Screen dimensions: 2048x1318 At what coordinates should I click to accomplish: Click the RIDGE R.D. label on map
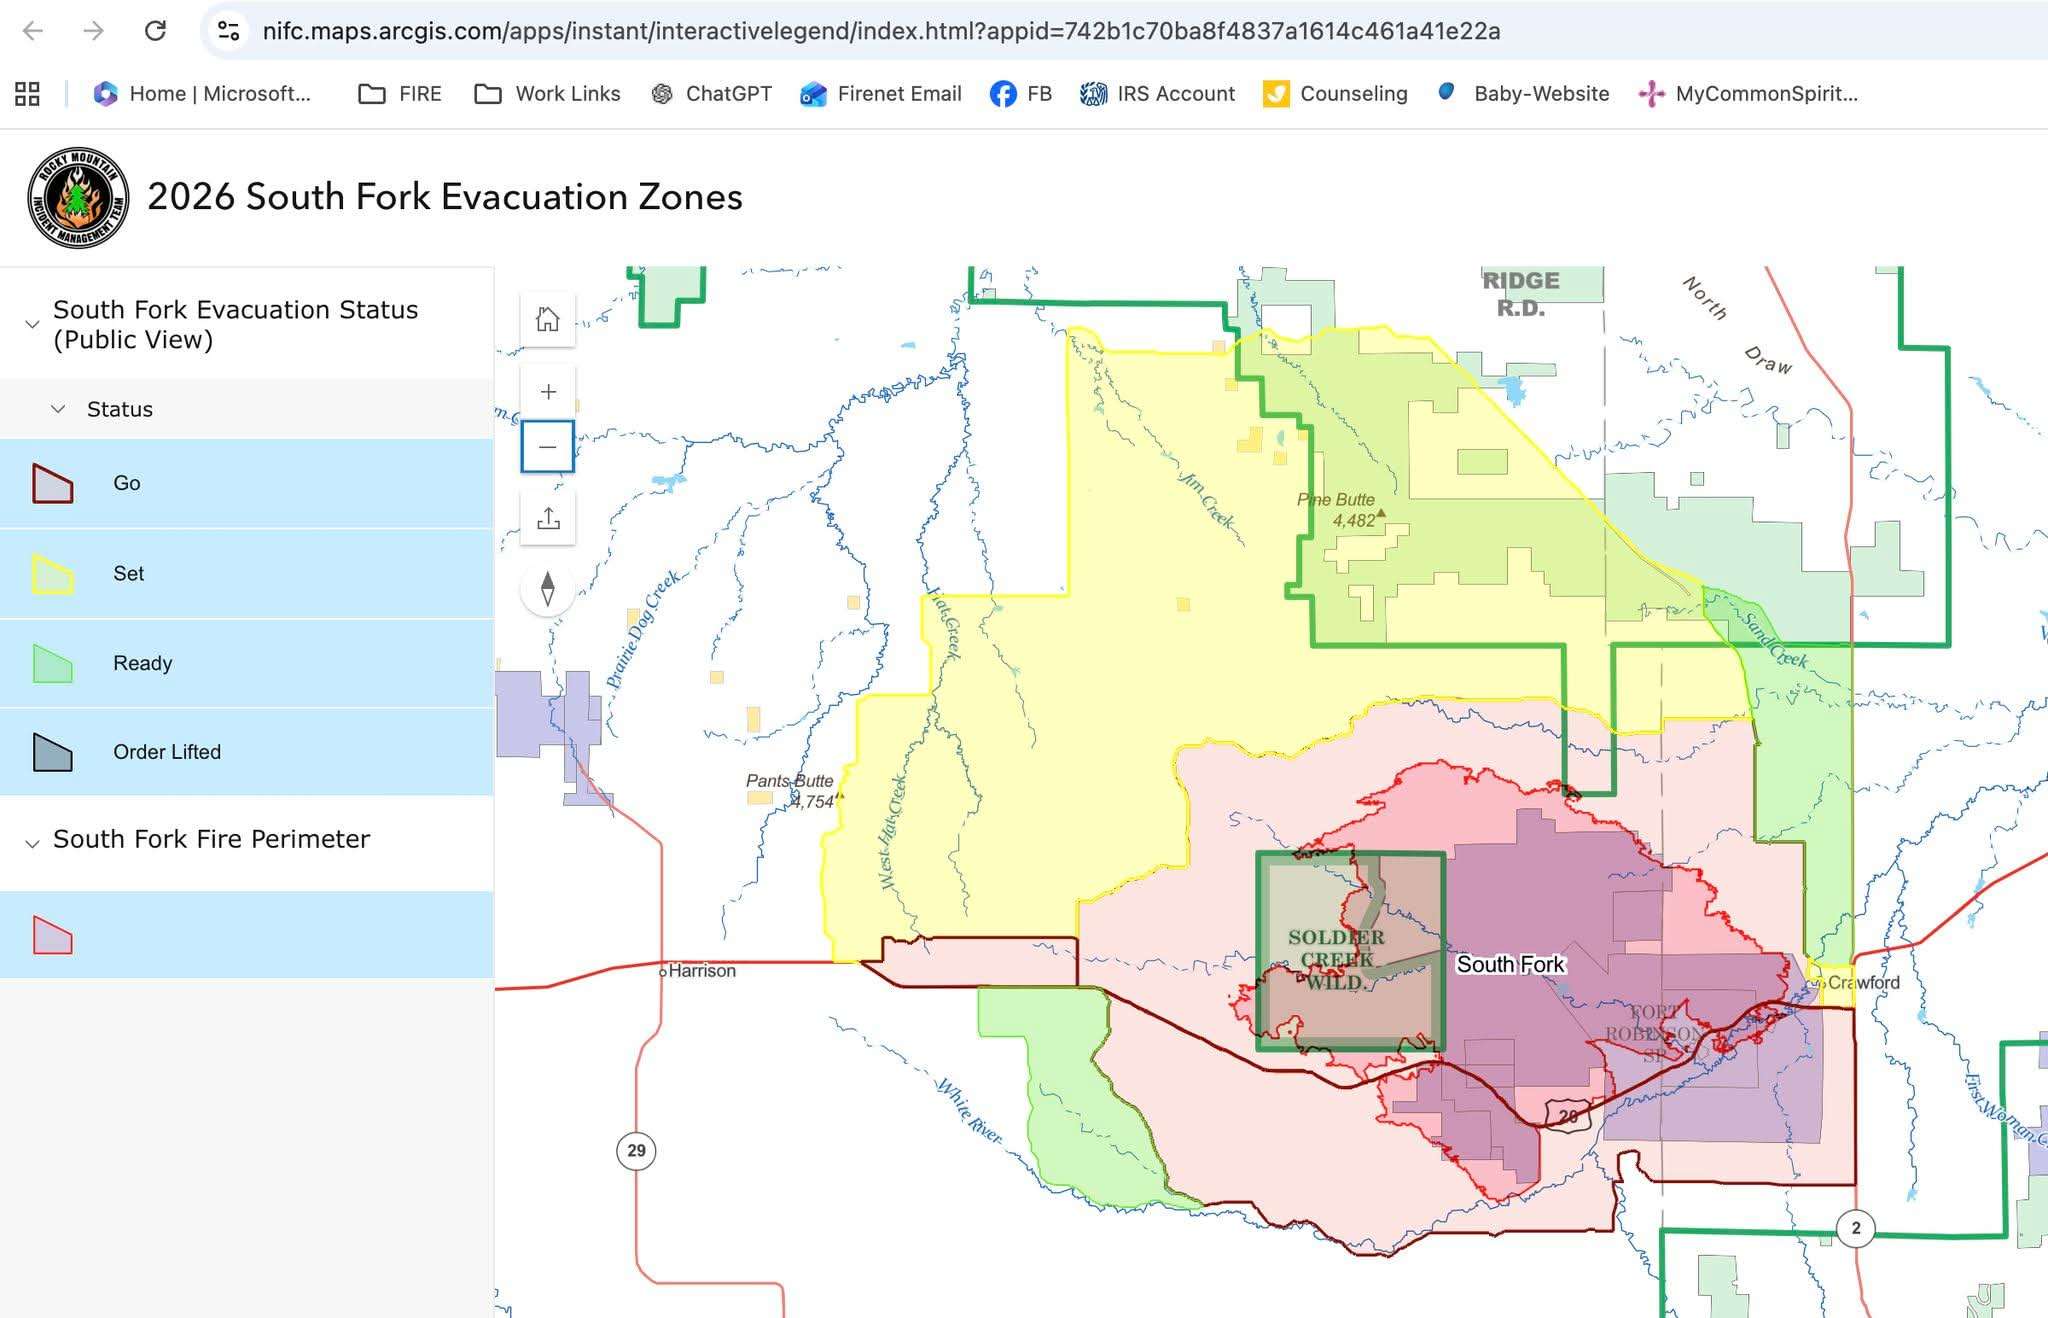click(x=1520, y=294)
